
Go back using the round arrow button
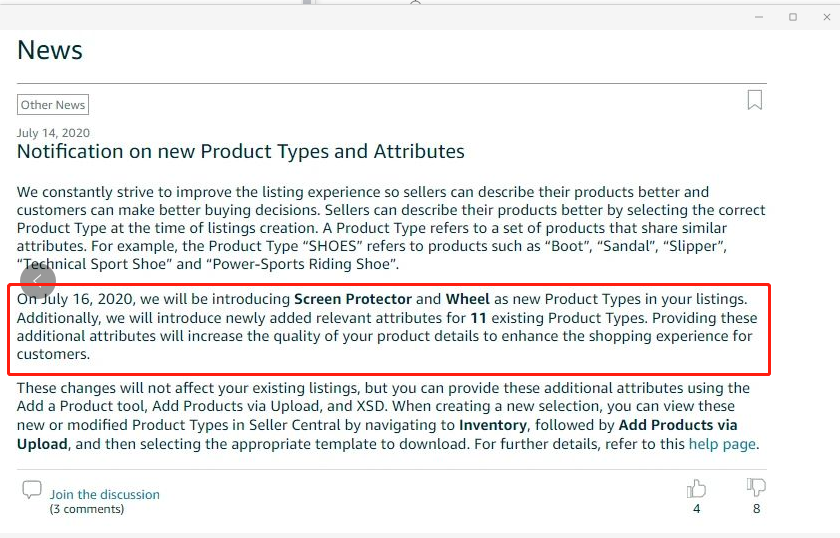pos(38,280)
